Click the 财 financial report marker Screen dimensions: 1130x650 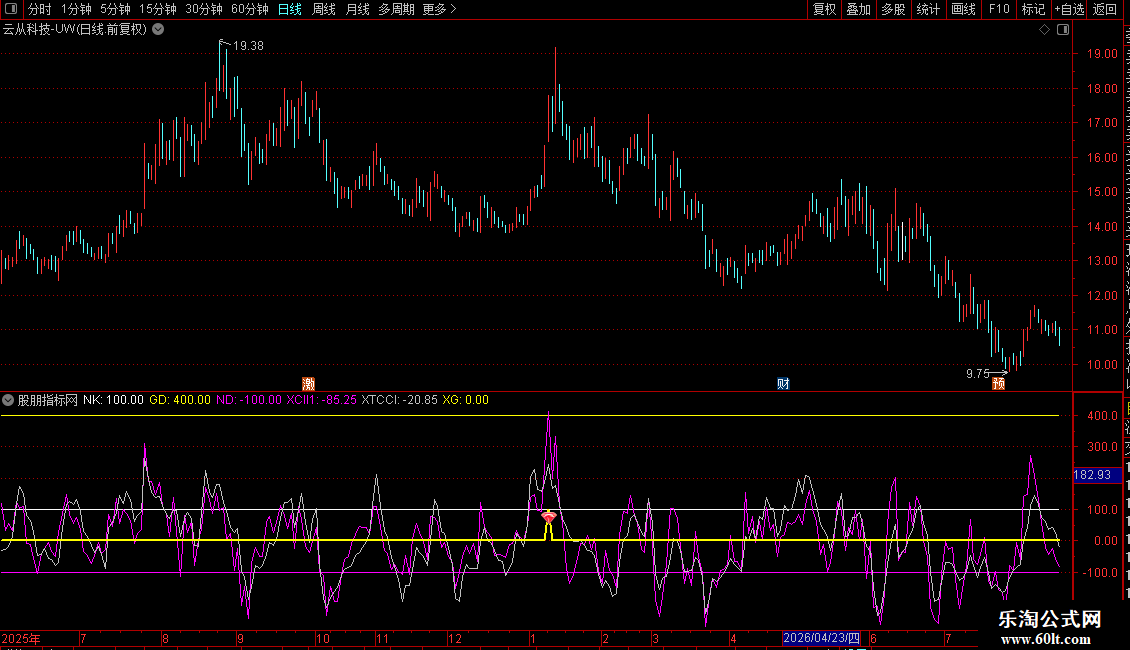tap(783, 383)
